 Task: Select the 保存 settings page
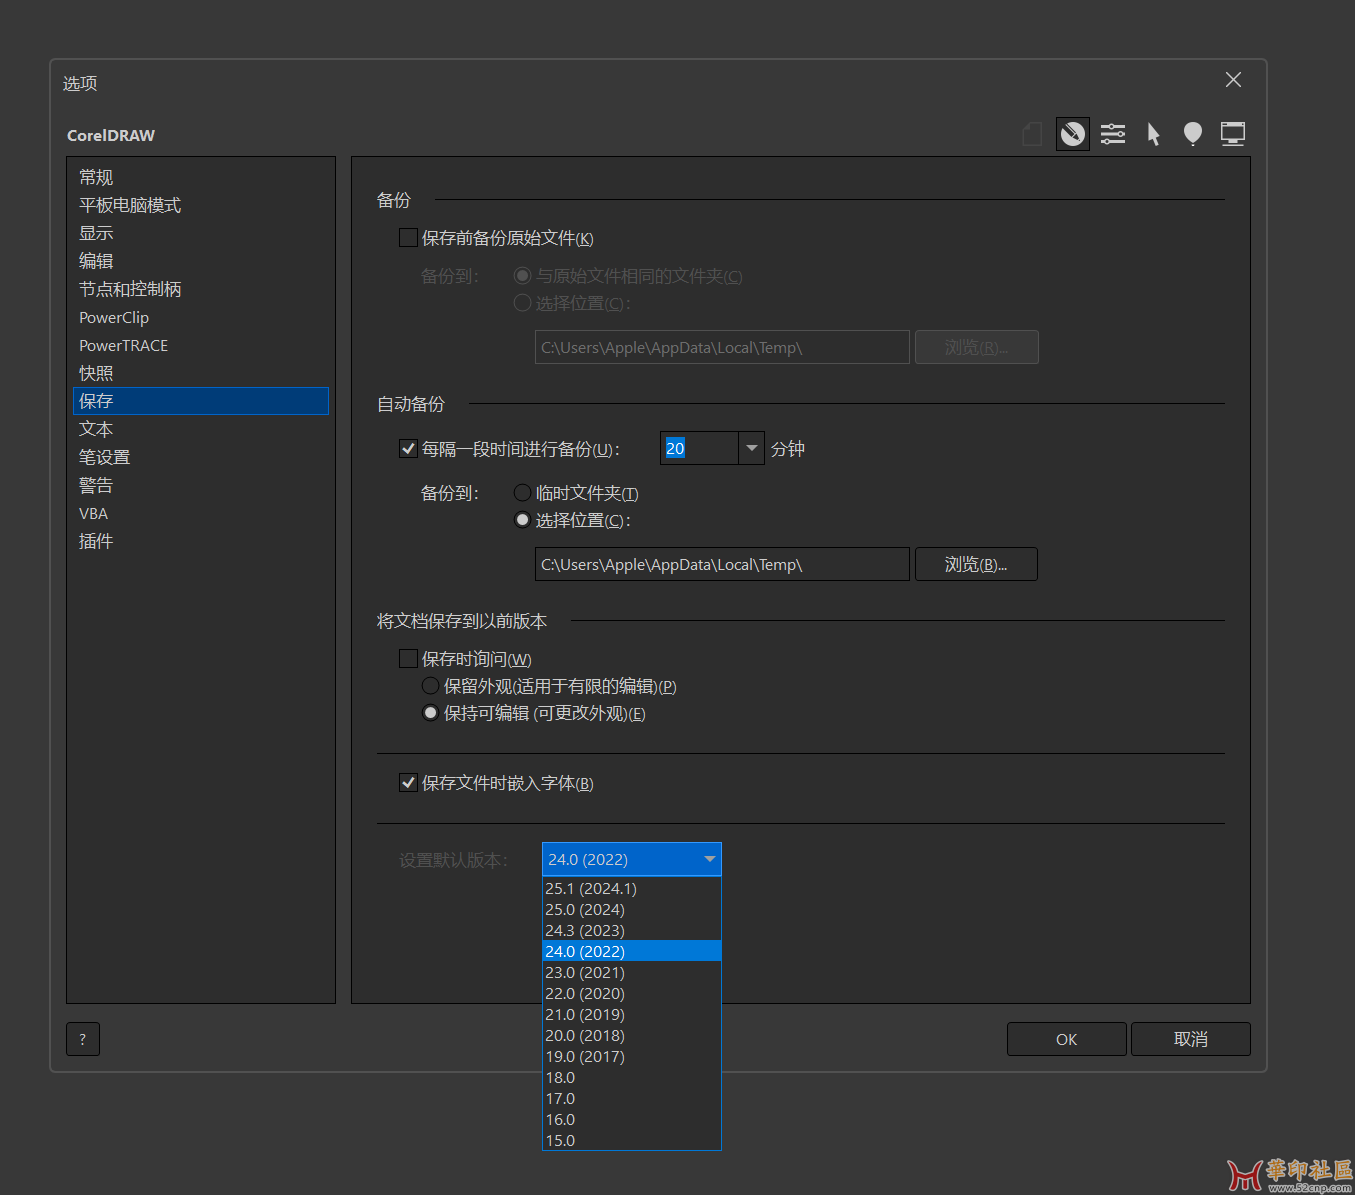pyautogui.click(x=201, y=401)
